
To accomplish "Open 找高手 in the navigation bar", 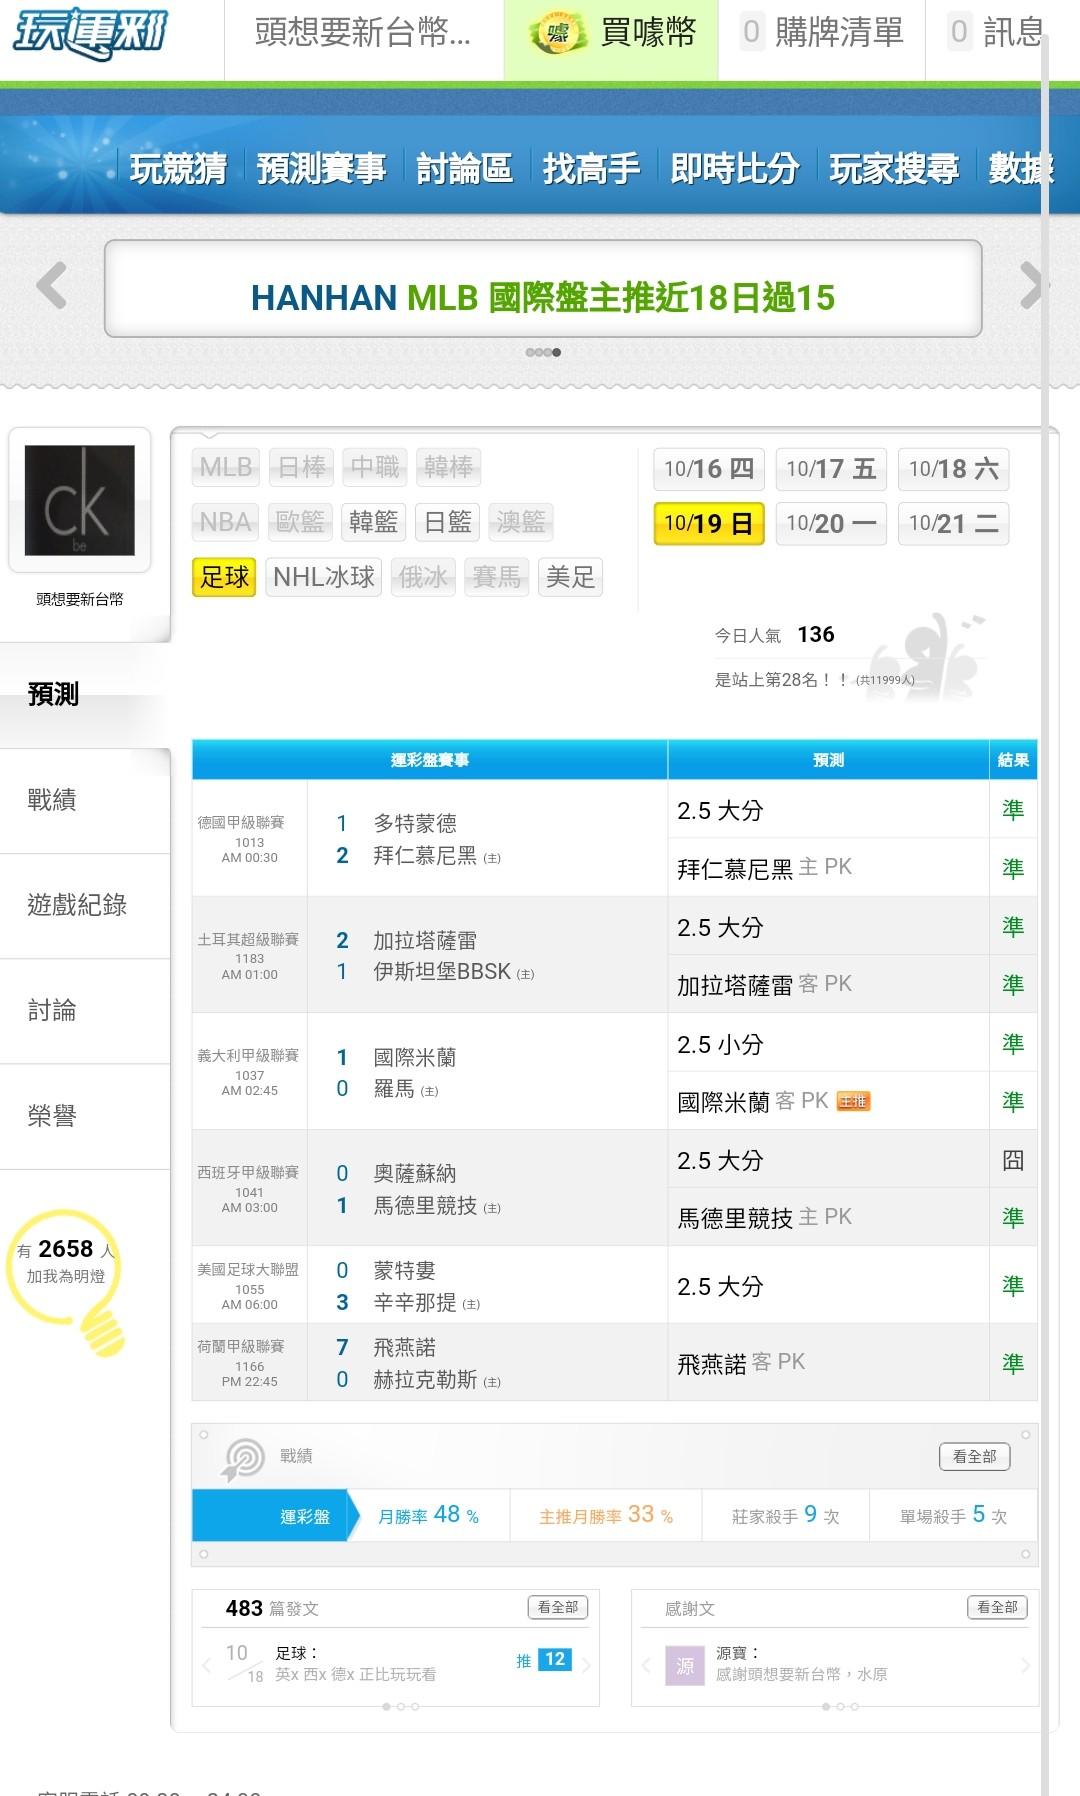I will (x=591, y=168).
